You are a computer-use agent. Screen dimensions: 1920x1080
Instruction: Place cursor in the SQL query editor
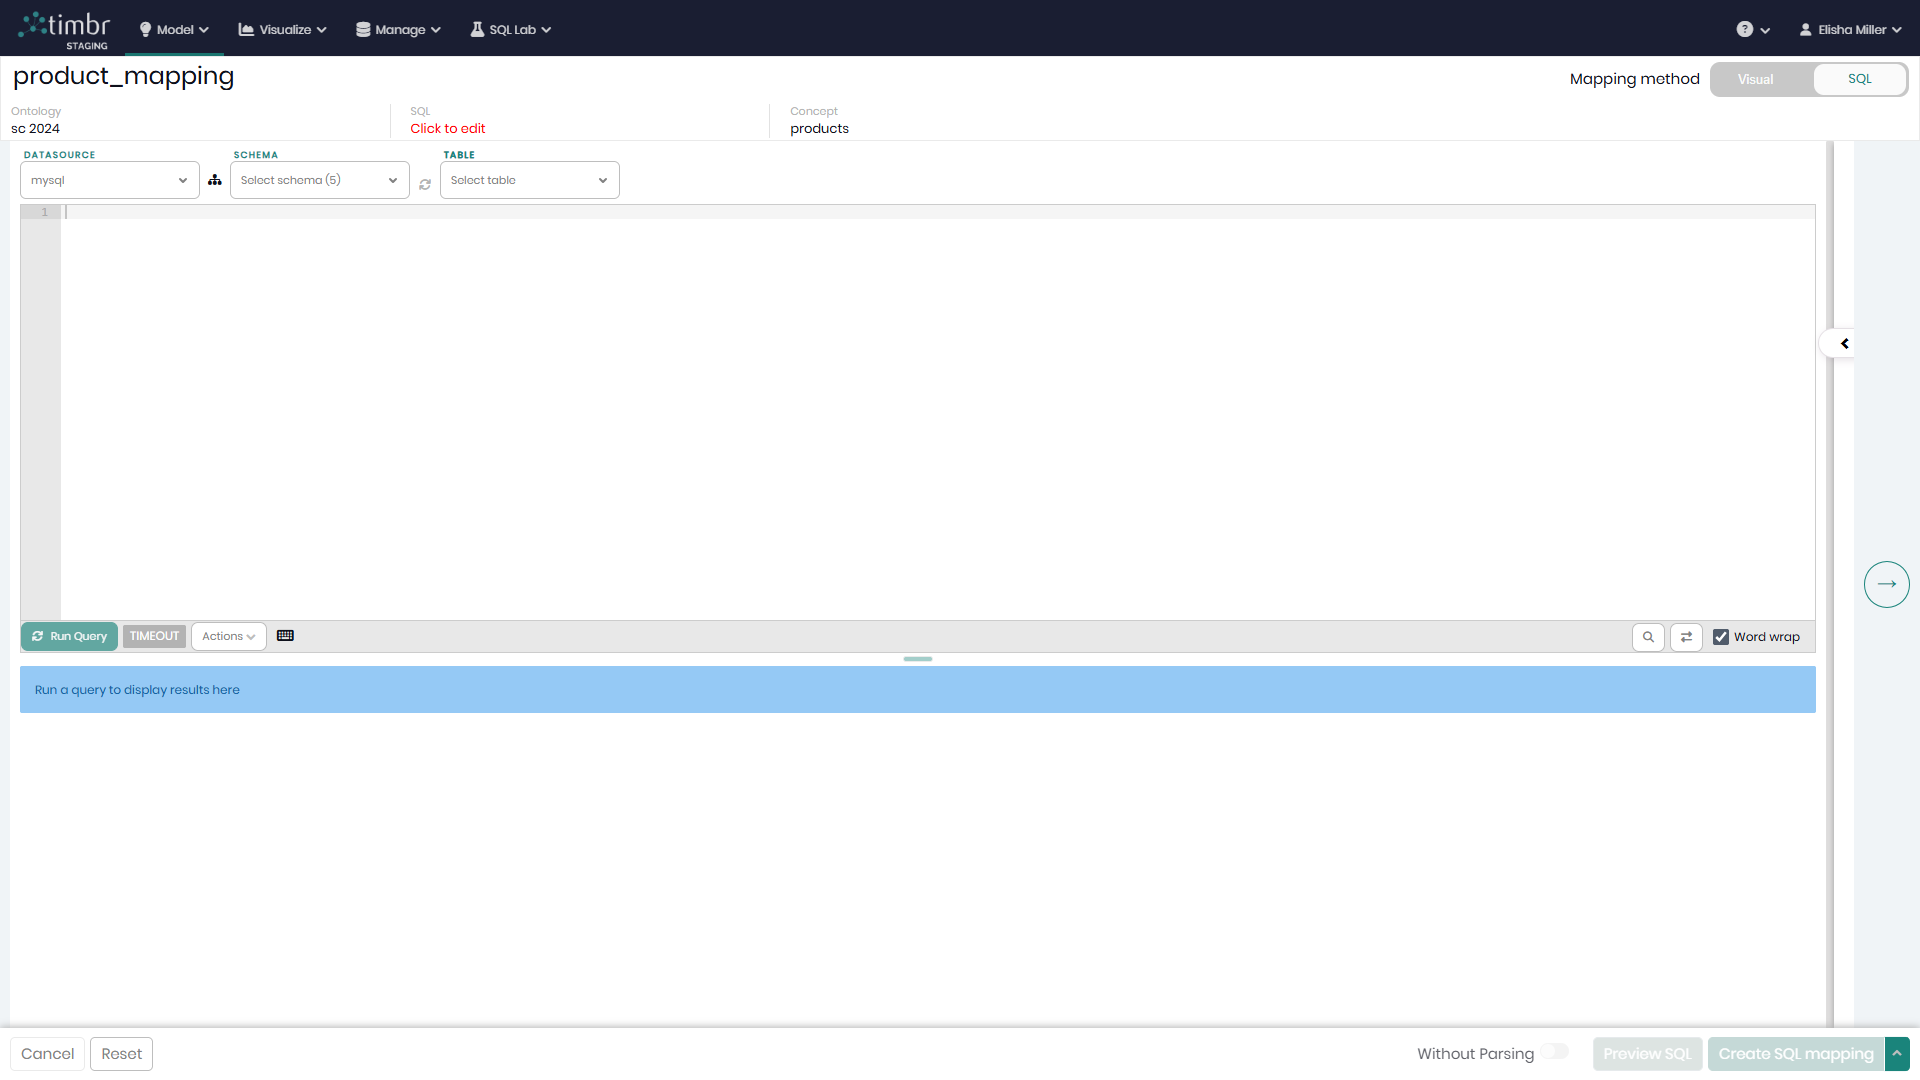click(x=900, y=400)
